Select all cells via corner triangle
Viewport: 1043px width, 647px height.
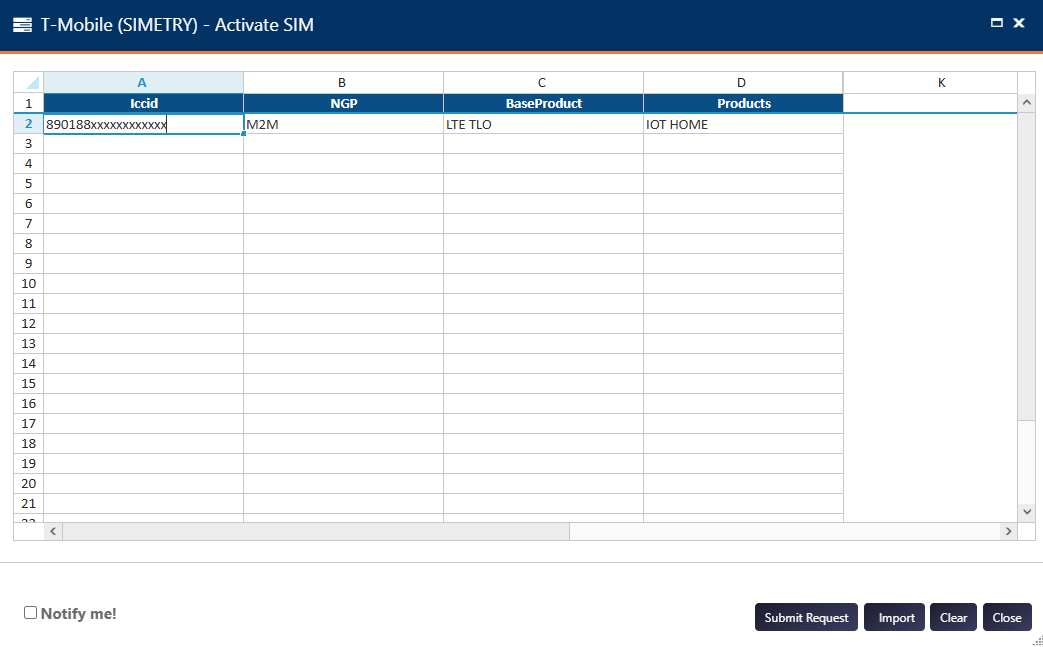[x=29, y=82]
